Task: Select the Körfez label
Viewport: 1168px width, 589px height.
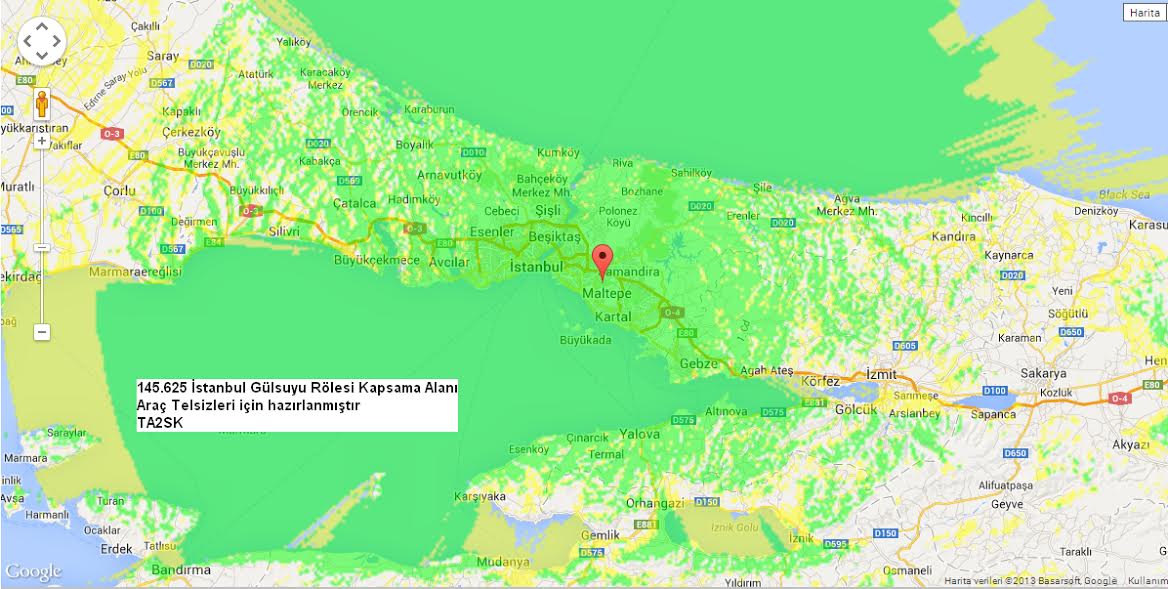Action: 820,381
